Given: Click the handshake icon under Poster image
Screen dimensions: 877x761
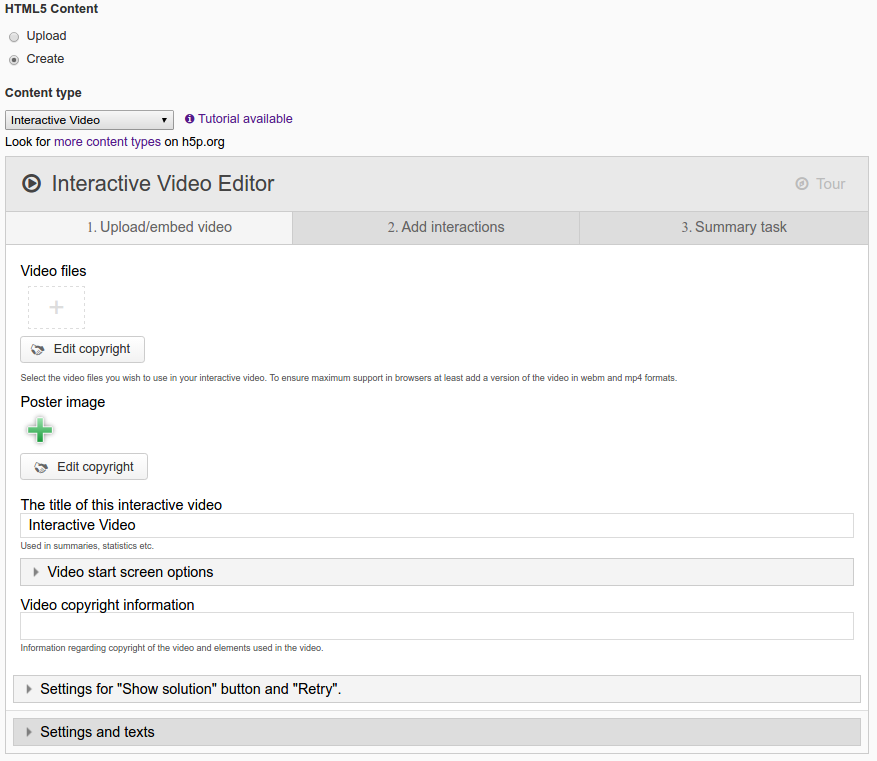Looking at the screenshot, I should coord(41,467).
